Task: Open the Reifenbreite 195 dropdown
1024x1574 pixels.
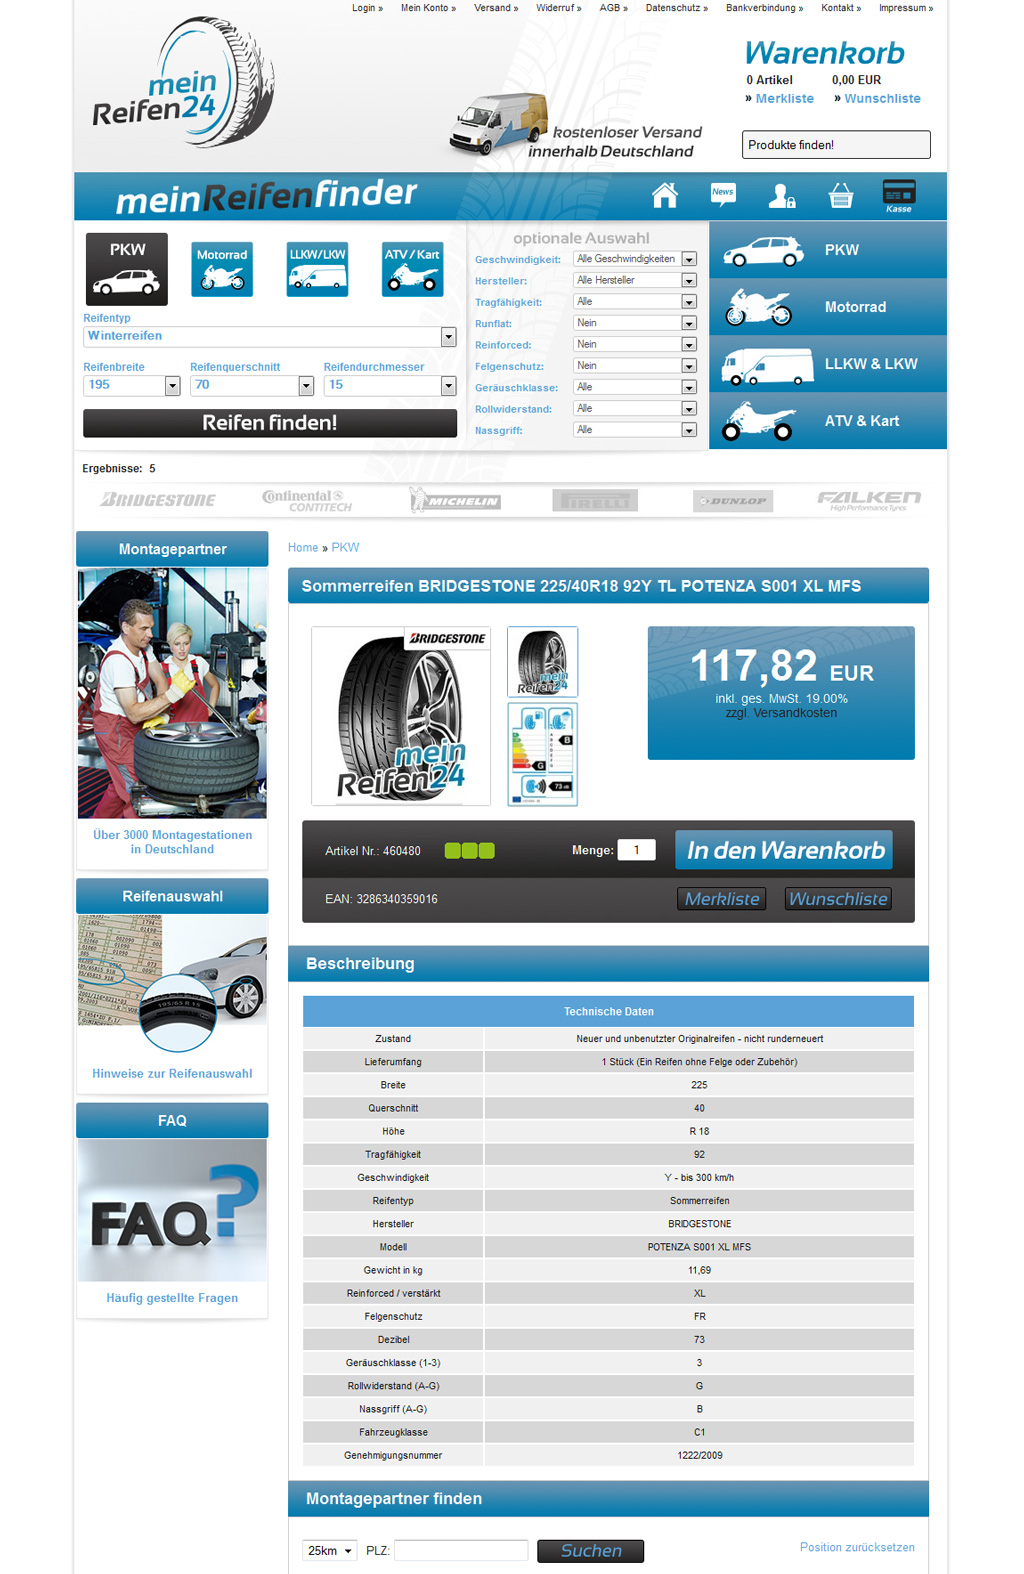Action: (131, 385)
